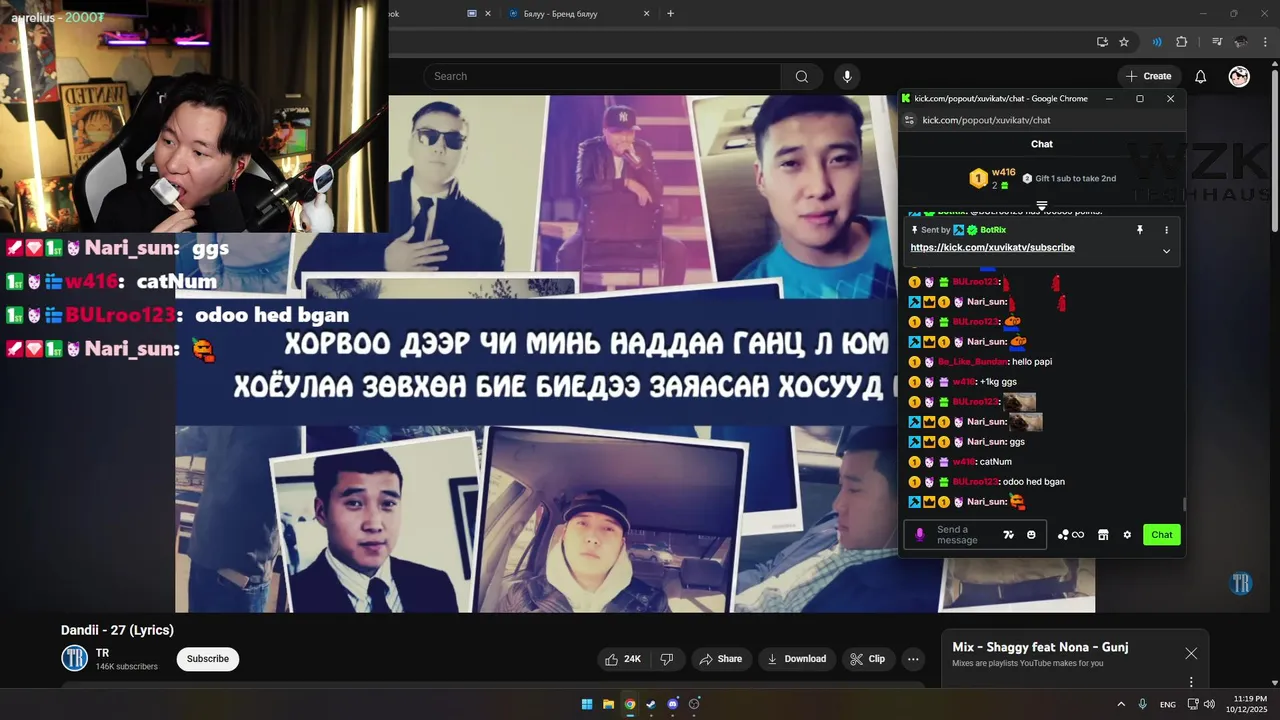Close the Mix - Shaggy feat Nona panel
Image resolution: width=1280 pixels, height=720 pixels.
(x=1191, y=653)
